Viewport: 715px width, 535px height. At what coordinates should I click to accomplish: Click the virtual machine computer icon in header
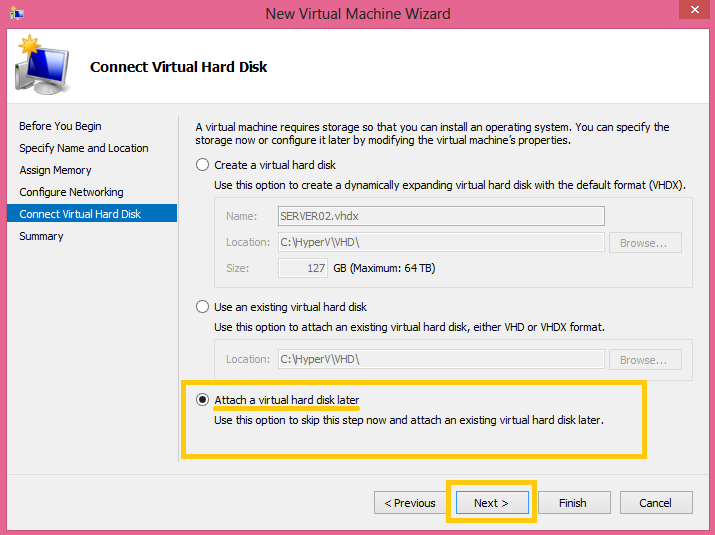(x=42, y=65)
